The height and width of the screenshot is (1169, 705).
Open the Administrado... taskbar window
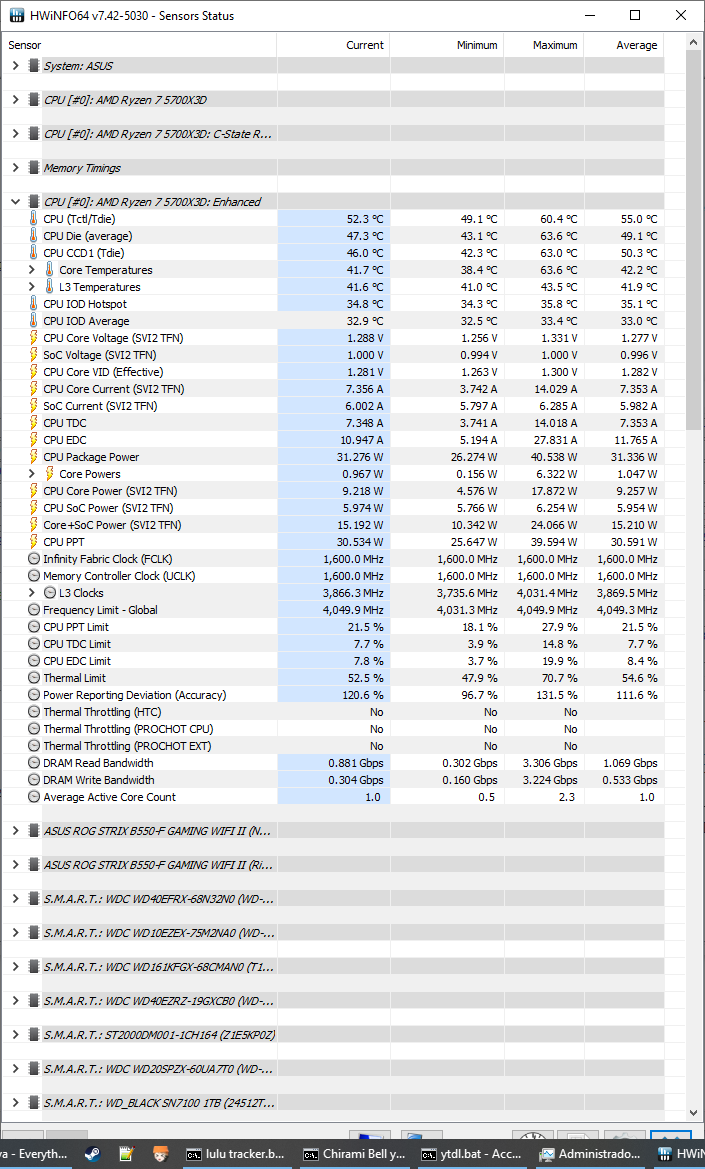pyautogui.click(x=588, y=1153)
